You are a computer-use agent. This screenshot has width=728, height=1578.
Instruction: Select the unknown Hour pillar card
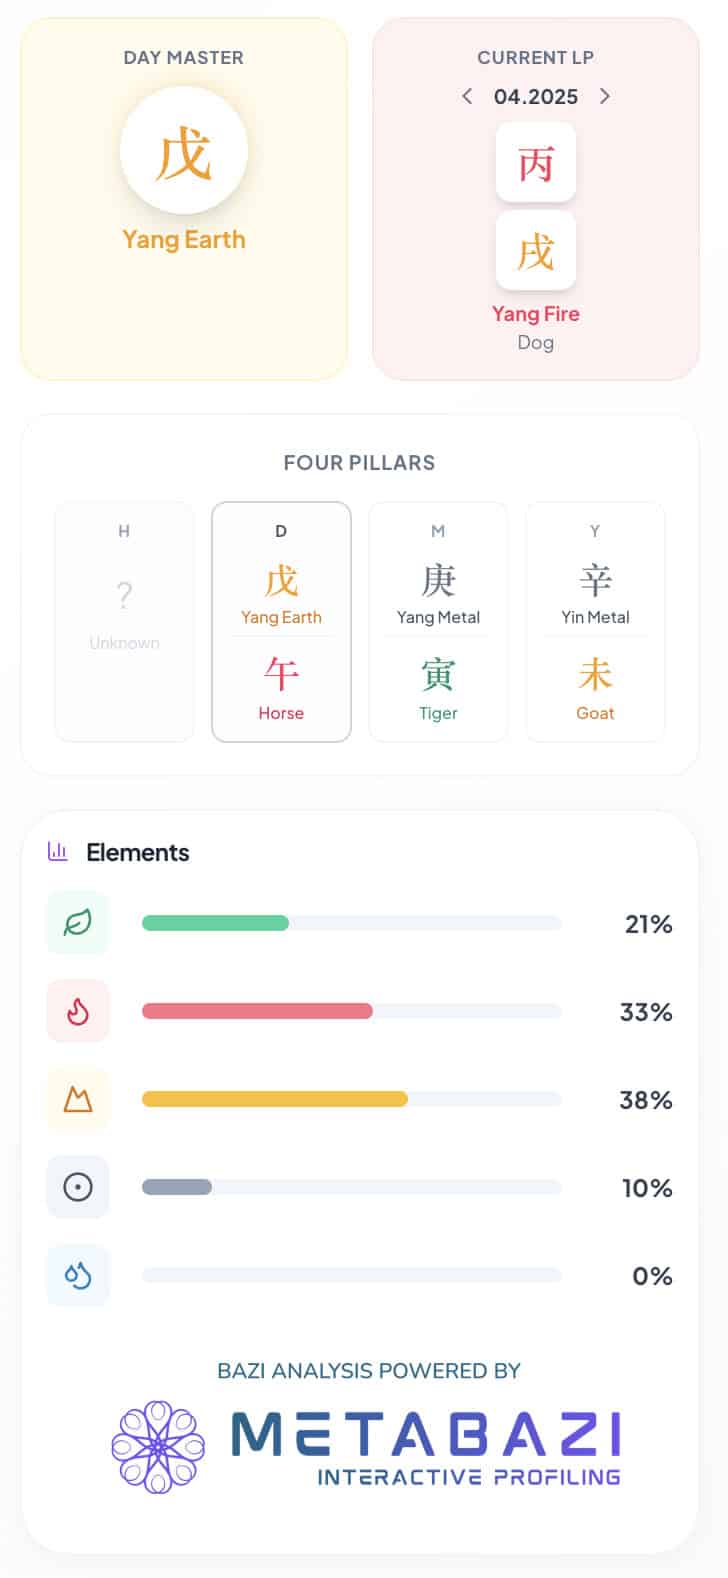(124, 622)
